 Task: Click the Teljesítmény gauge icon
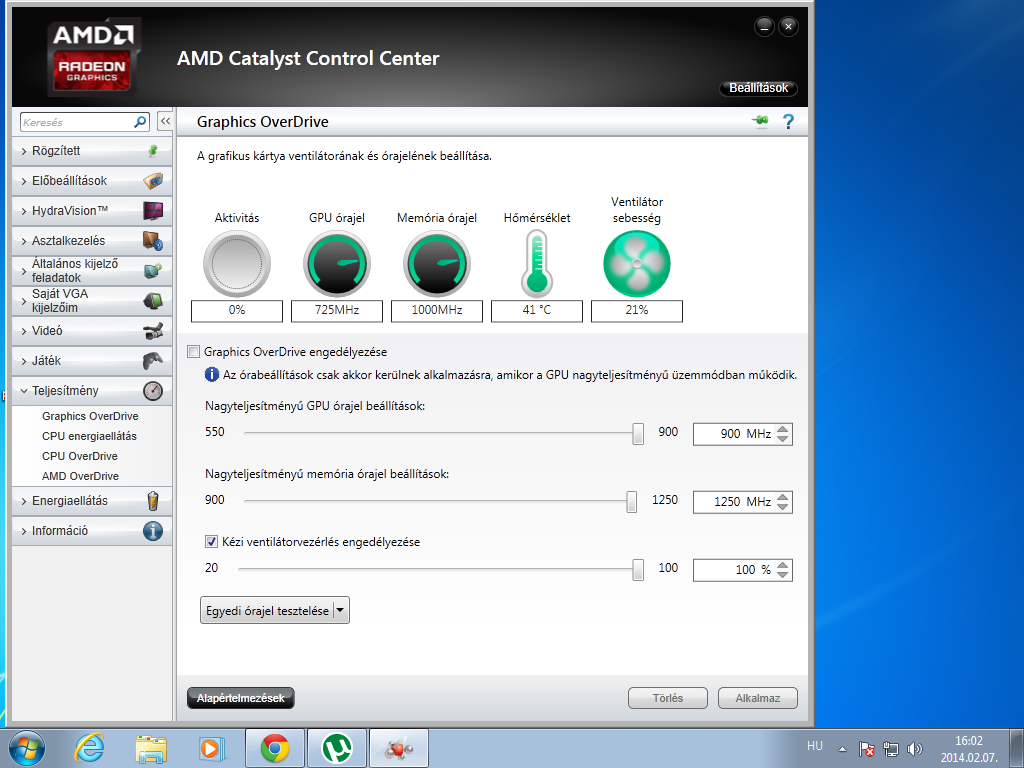point(153,391)
